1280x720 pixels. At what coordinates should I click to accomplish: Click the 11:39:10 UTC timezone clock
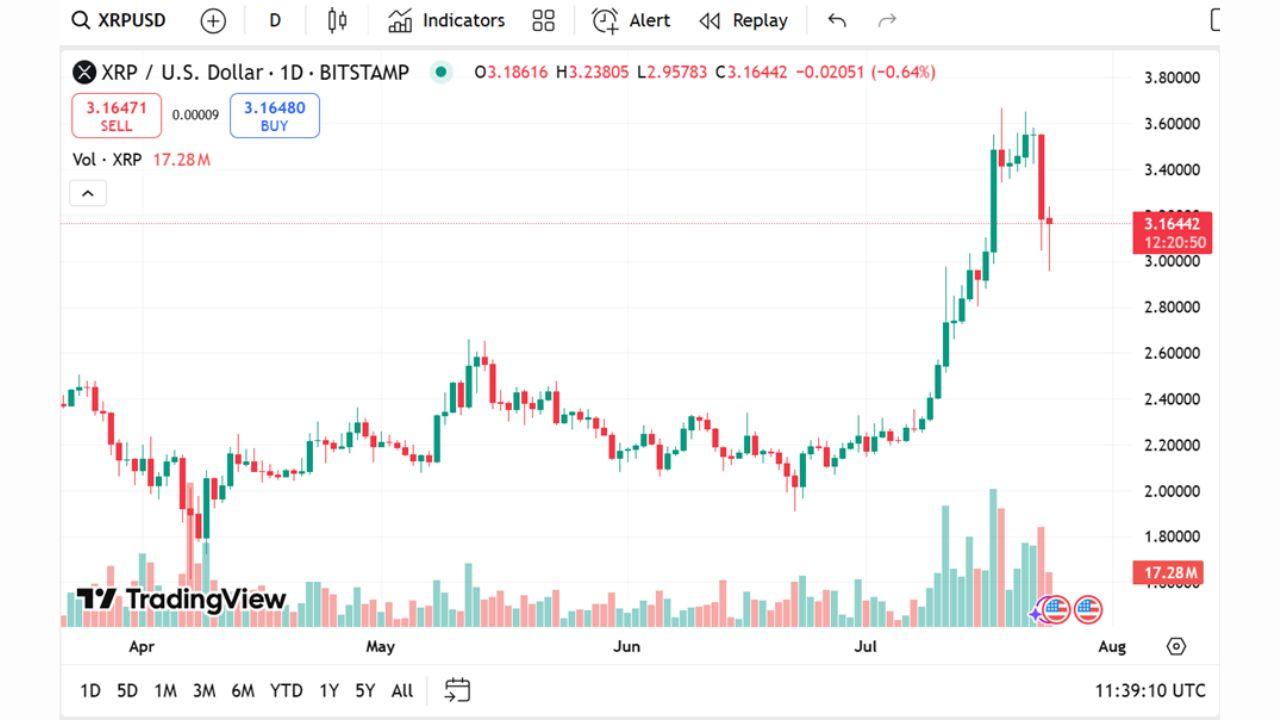(1150, 690)
